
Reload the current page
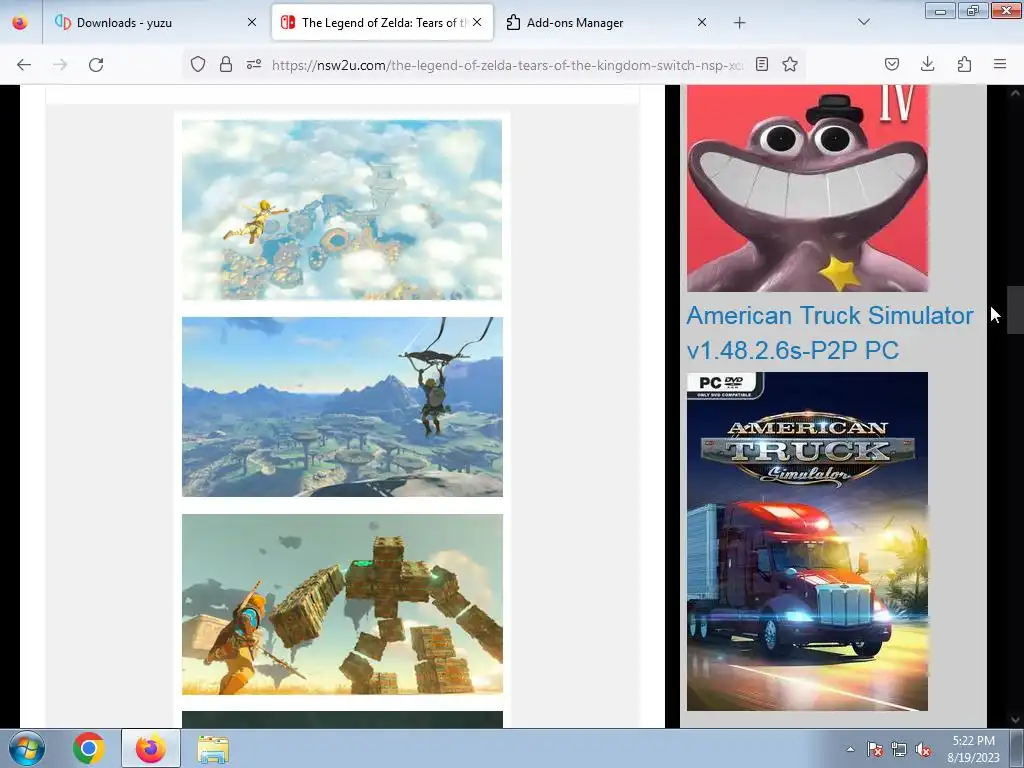[x=96, y=65]
